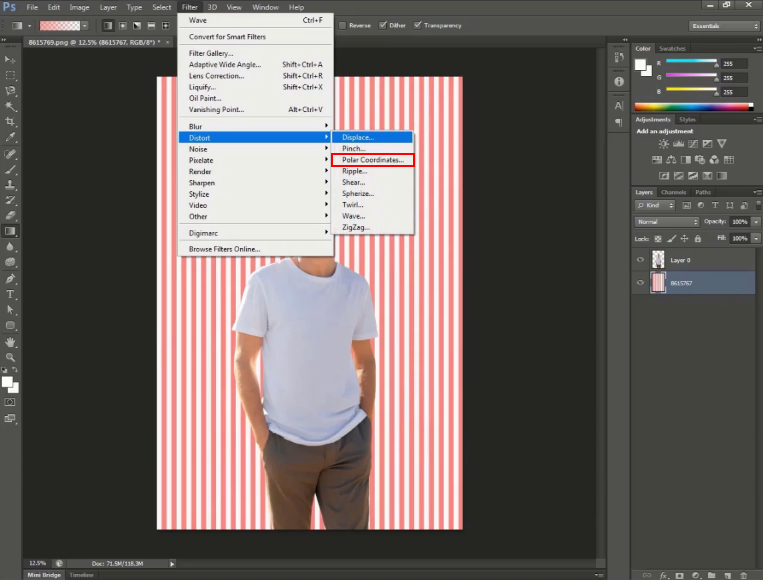This screenshot has width=763, height=580.
Task: Open the Normal blend mode dropdown
Action: pyautogui.click(x=667, y=222)
